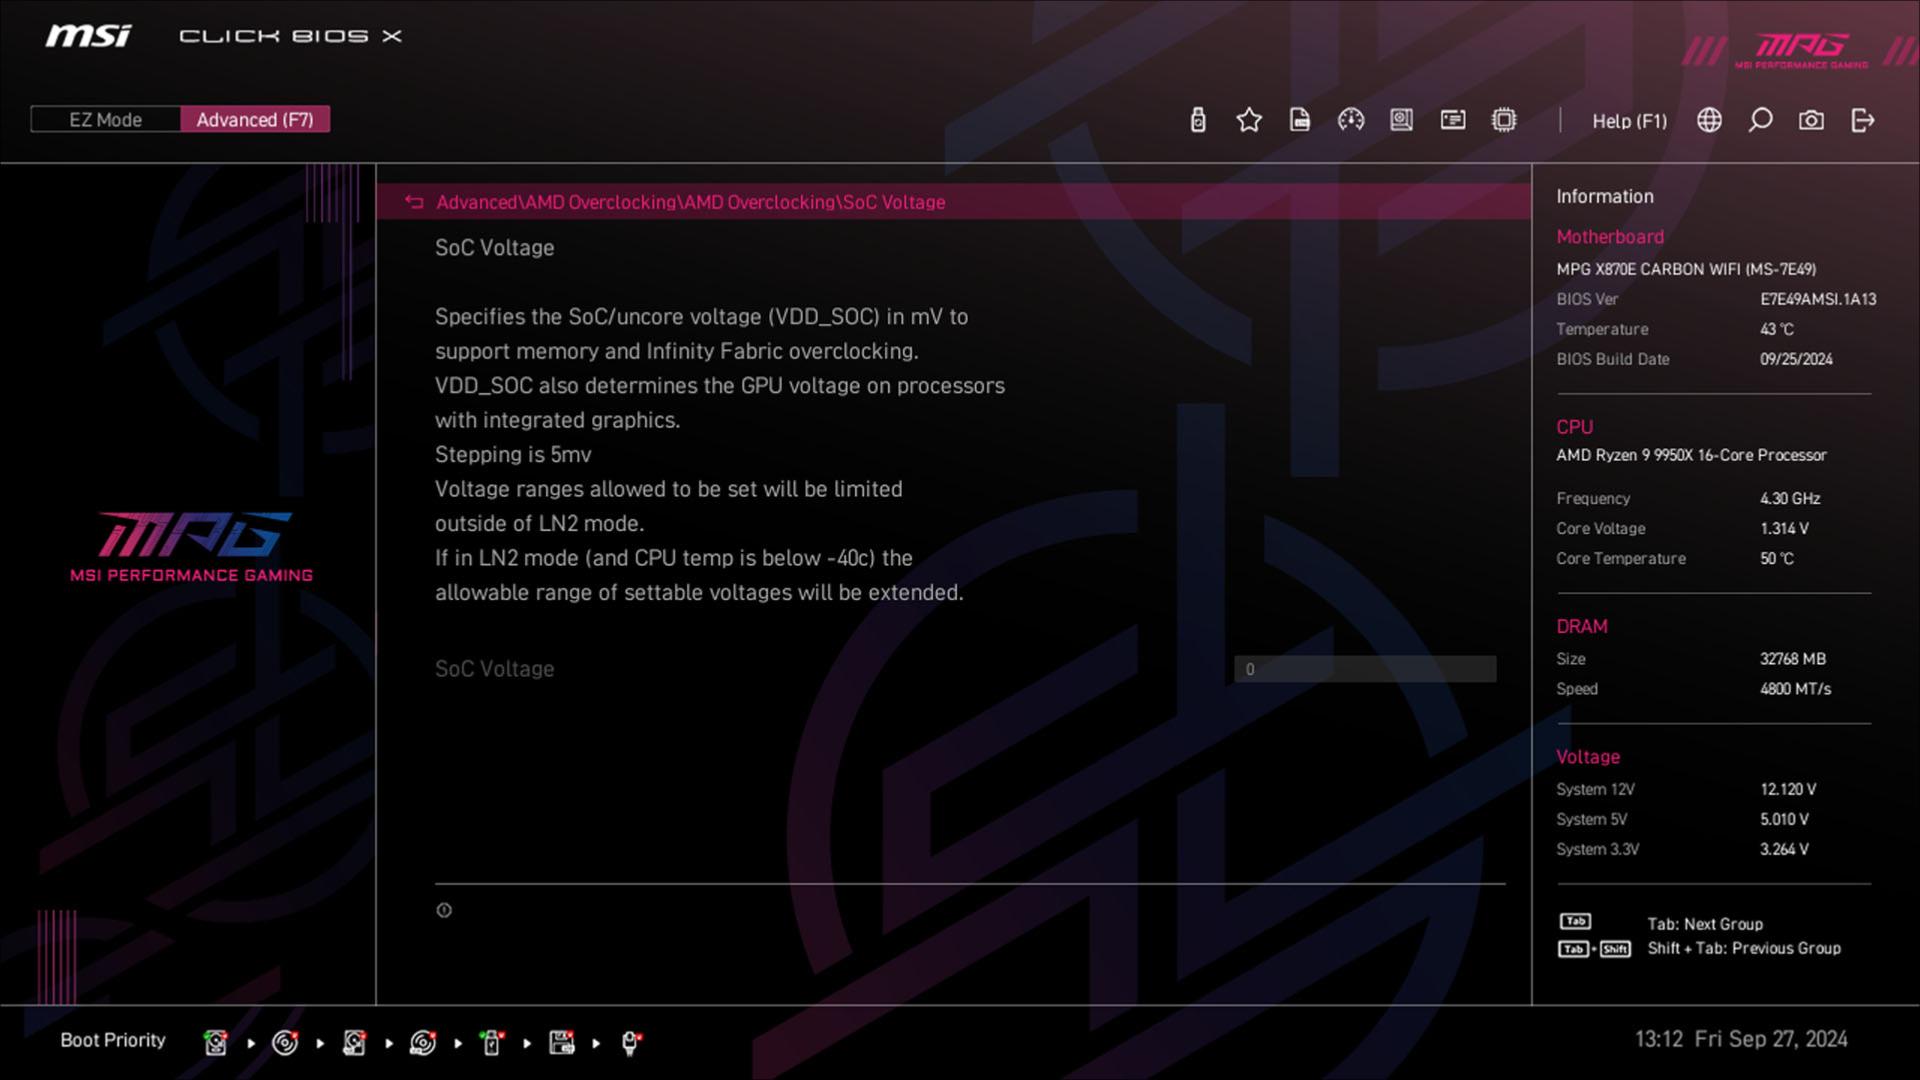Click first boot priority hard drive icon
The image size is (1920, 1080).
point(215,1042)
